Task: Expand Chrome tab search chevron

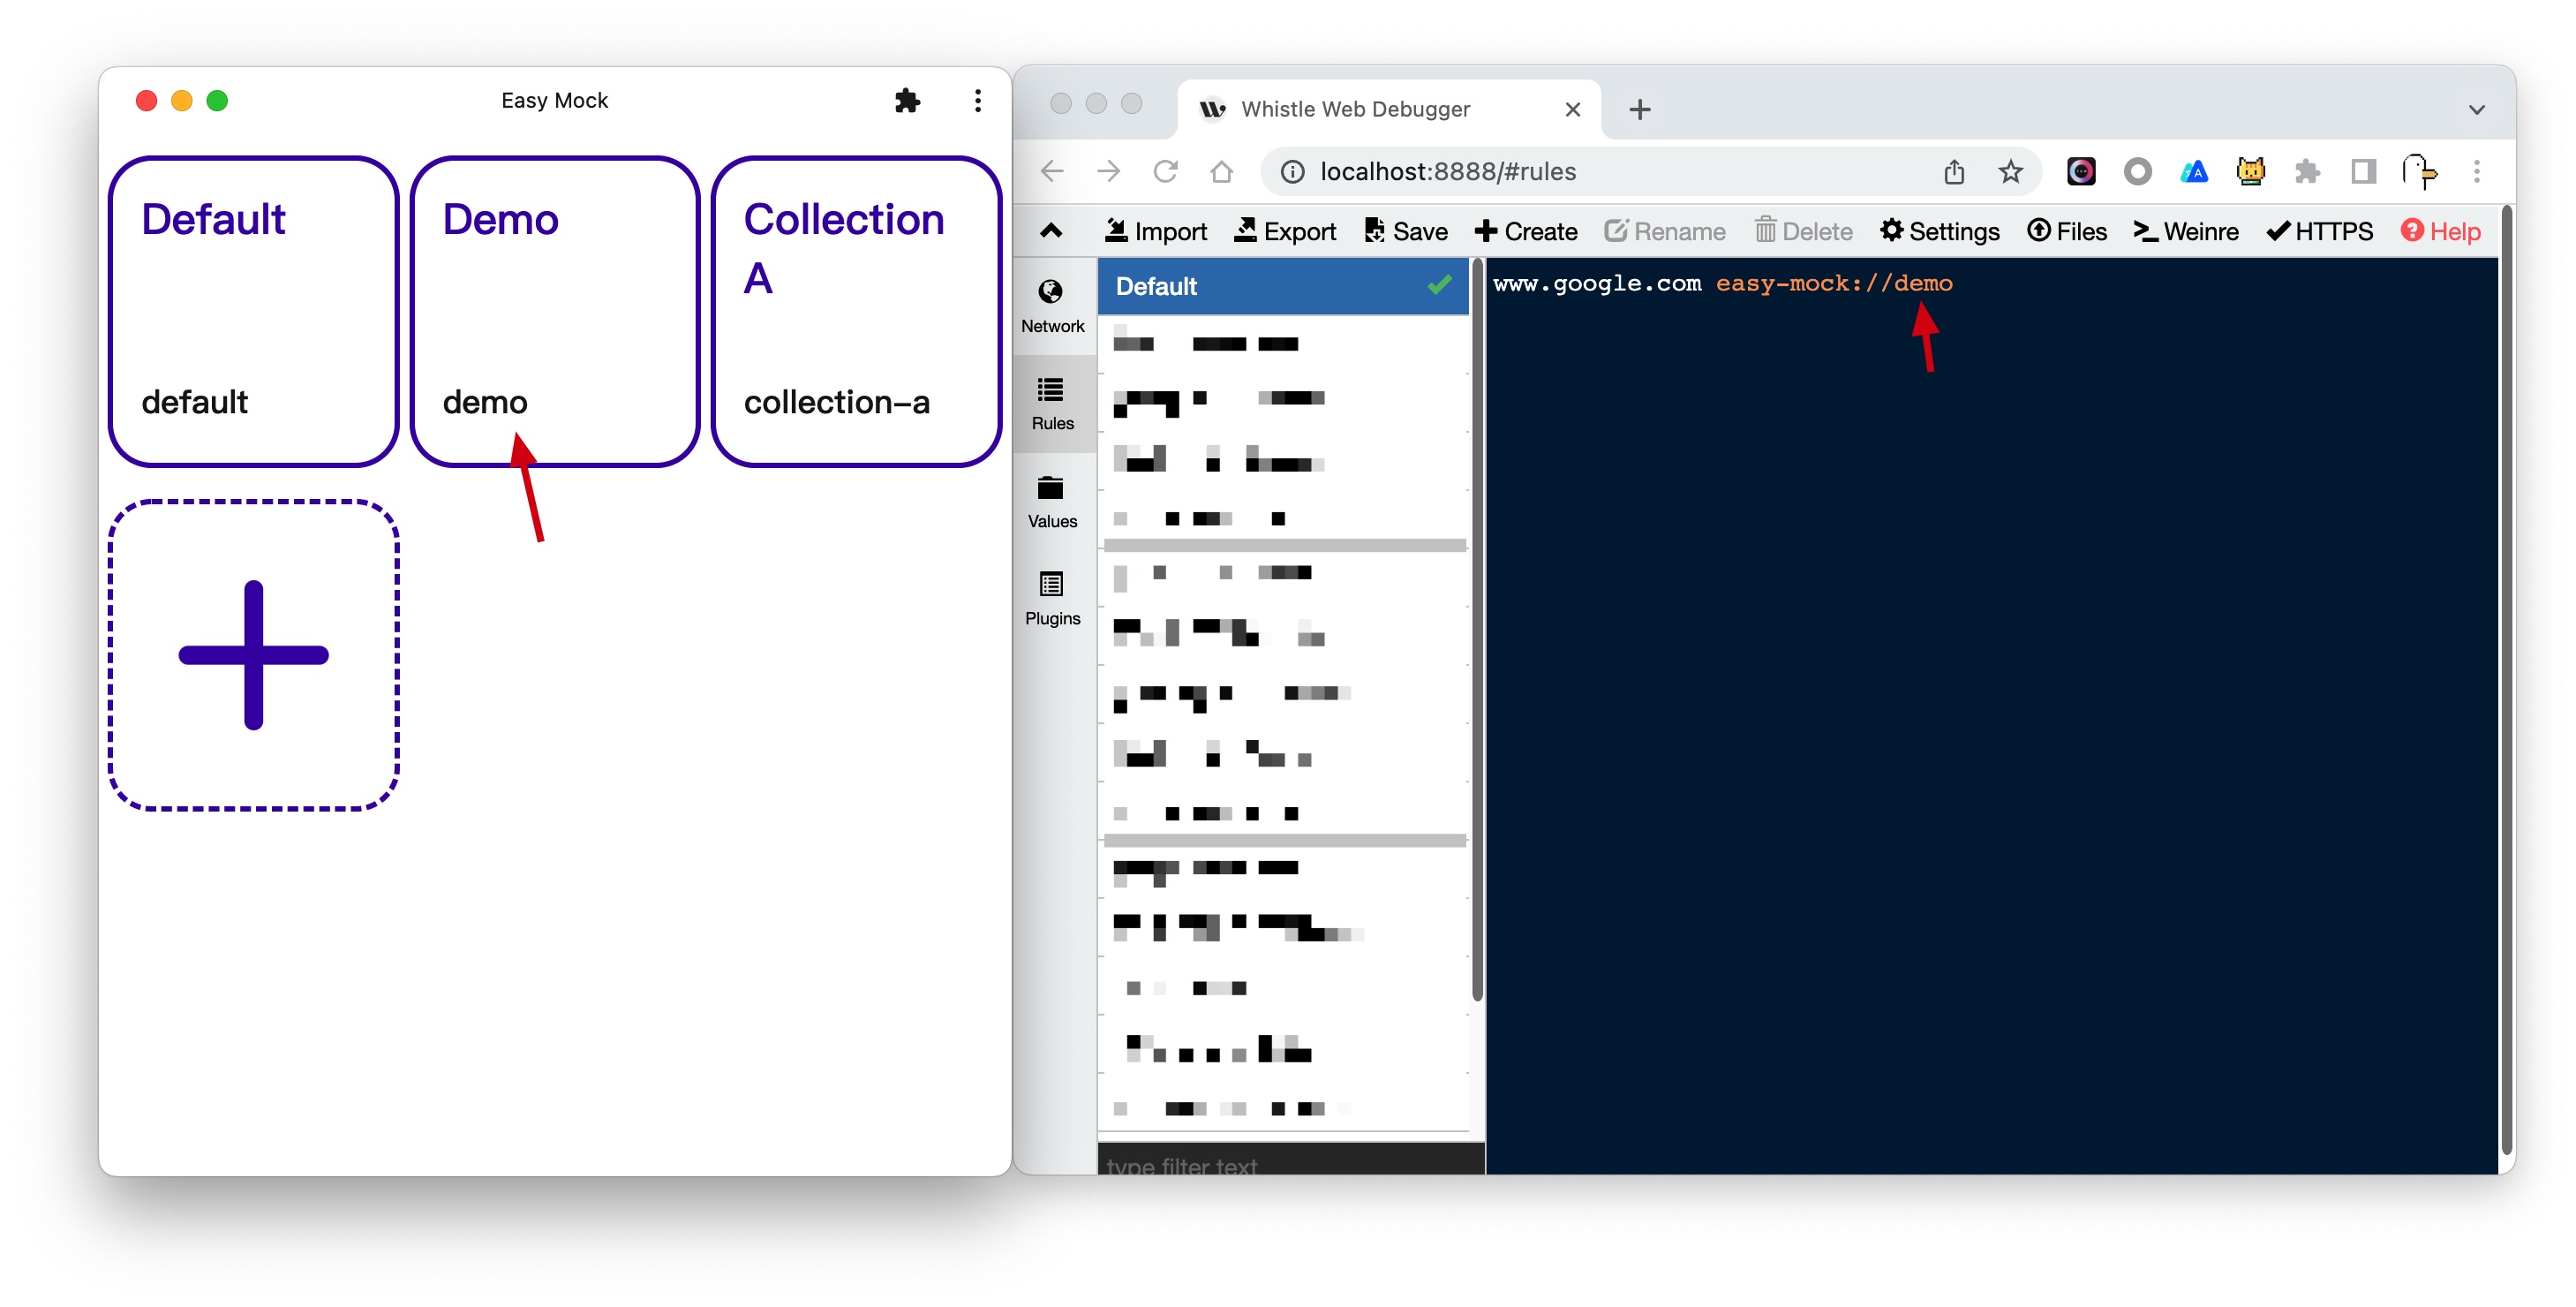Action: (x=2475, y=109)
